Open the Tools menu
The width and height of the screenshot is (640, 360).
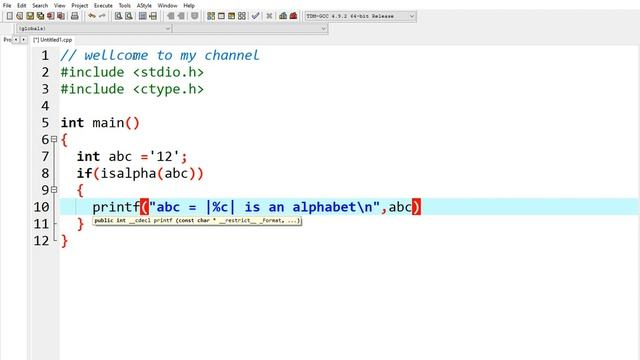[x=124, y=5]
